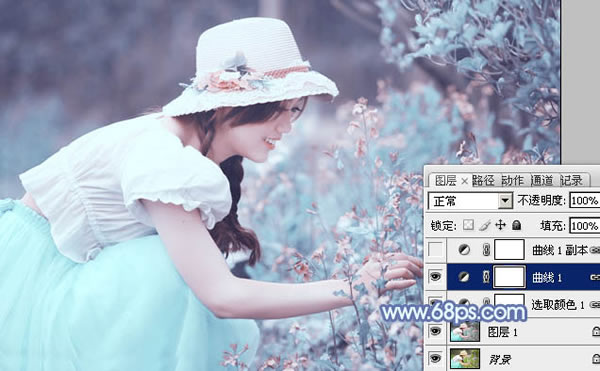Click link icon at right of 曲线 1 副本
600x371 pixels.
(x=595, y=250)
